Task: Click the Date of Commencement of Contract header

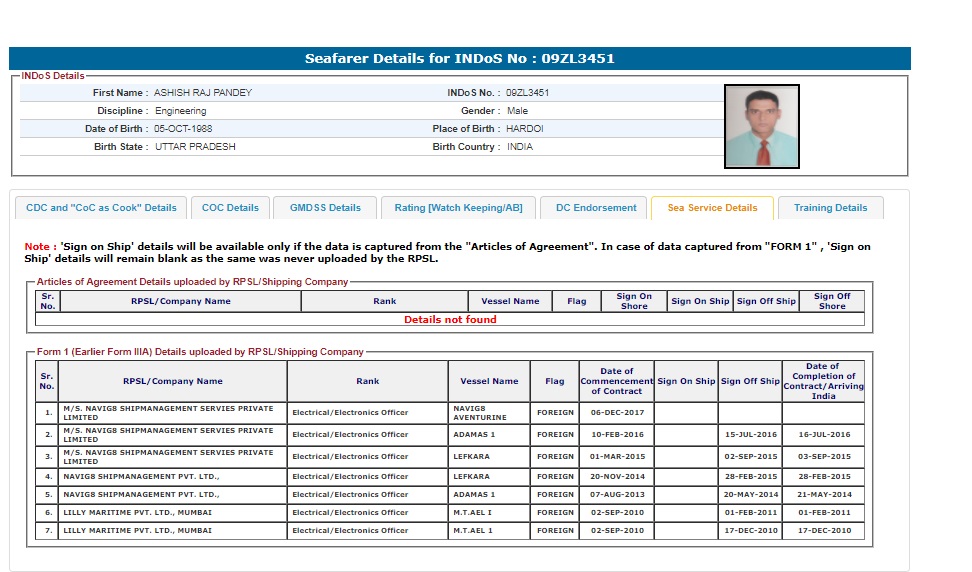Action: tap(616, 381)
